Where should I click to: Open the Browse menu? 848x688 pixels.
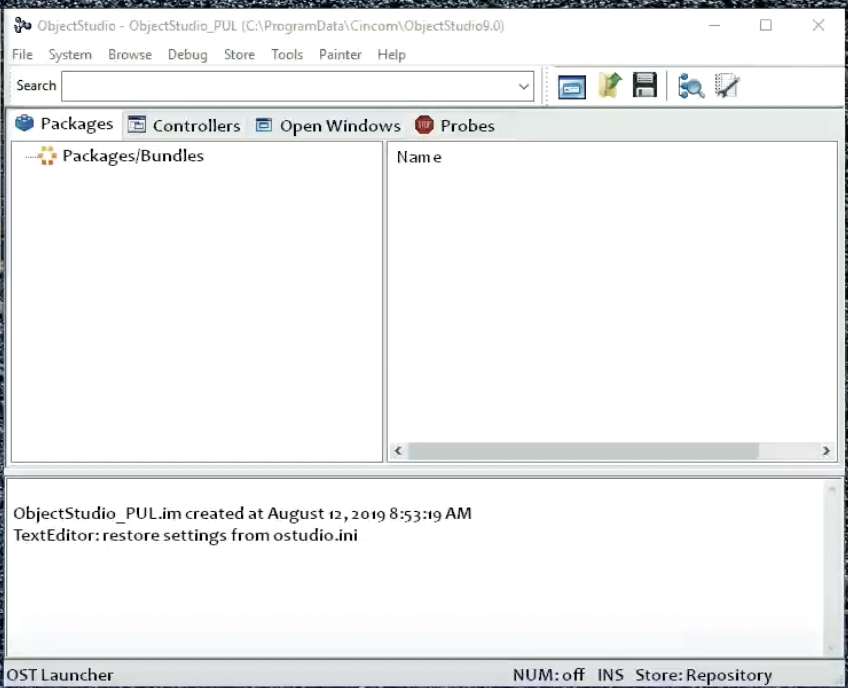pyautogui.click(x=130, y=55)
